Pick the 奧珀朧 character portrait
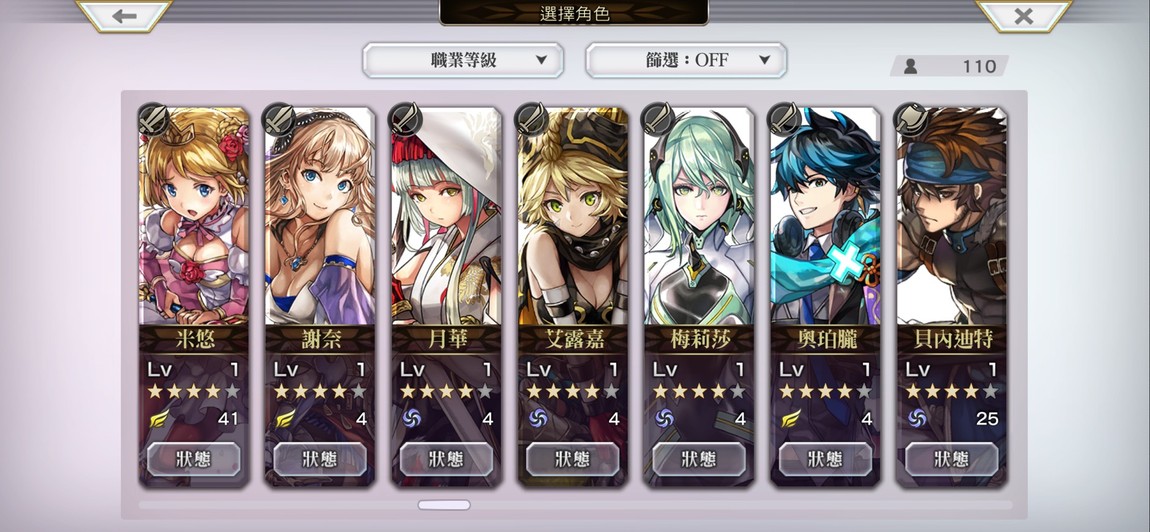The image size is (1150, 532). (825, 216)
